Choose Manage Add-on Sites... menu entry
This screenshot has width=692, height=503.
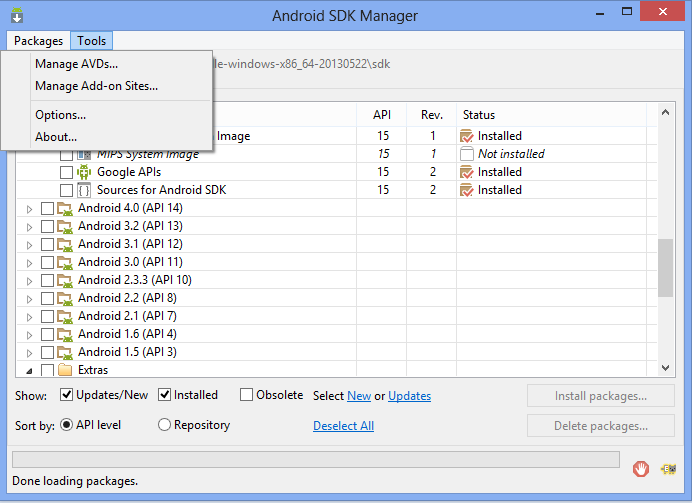[x=97, y=86]
